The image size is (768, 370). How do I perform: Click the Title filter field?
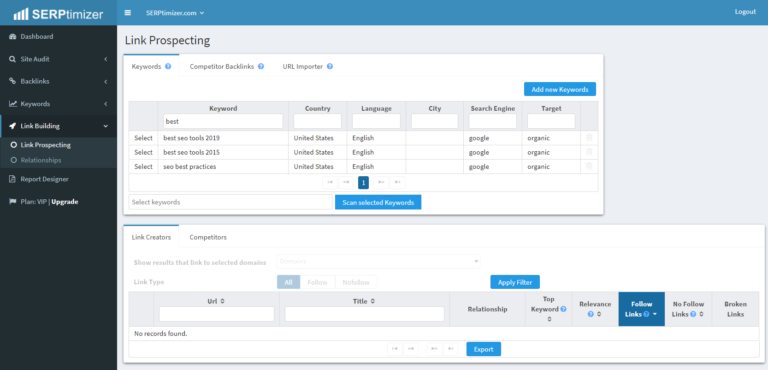click(x=364, y=314)
